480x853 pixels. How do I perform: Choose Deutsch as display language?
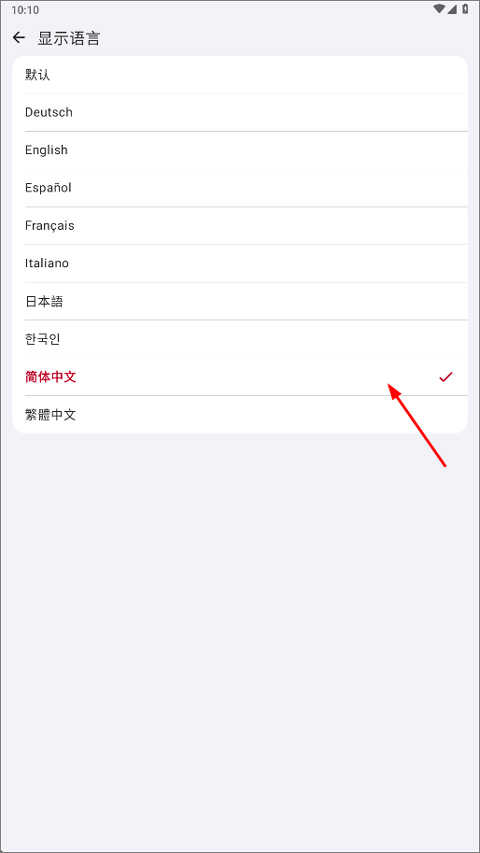(x=240, y=112)
